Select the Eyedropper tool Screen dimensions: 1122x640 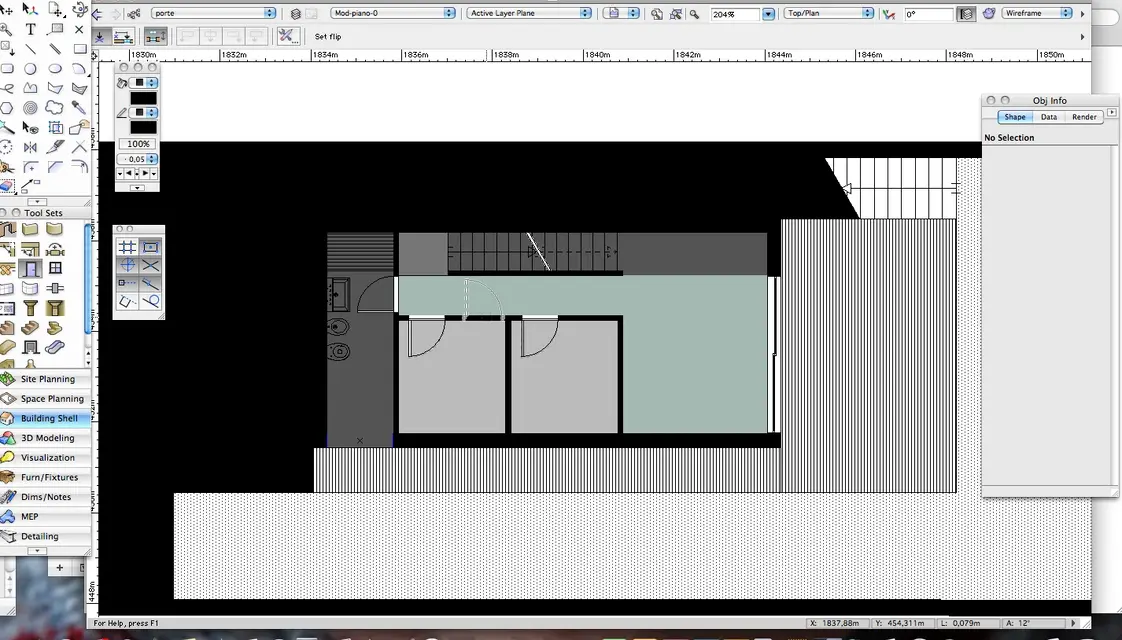[x=79, y=108]
